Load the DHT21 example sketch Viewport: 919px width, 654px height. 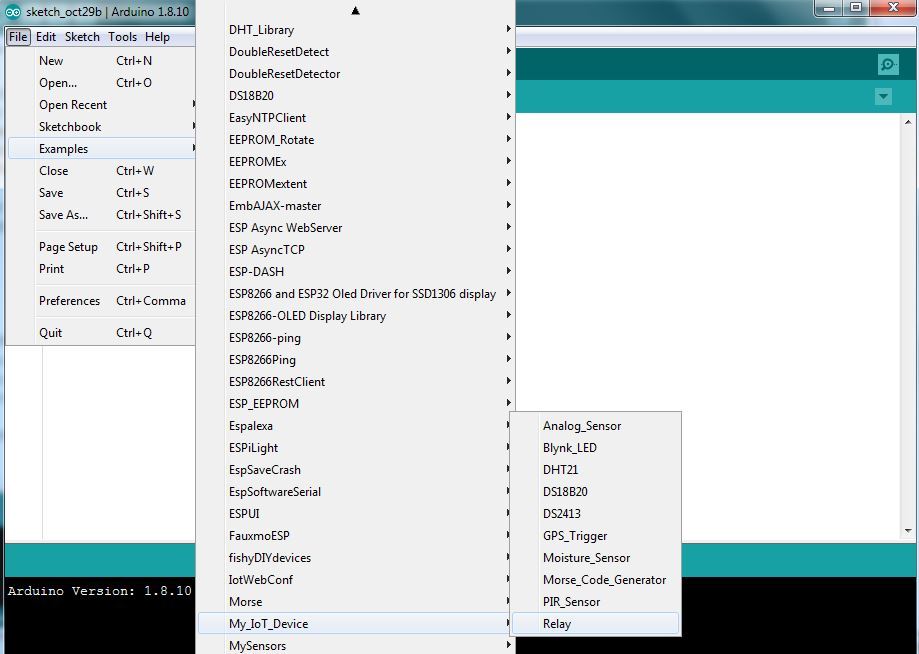pos(595,469)
